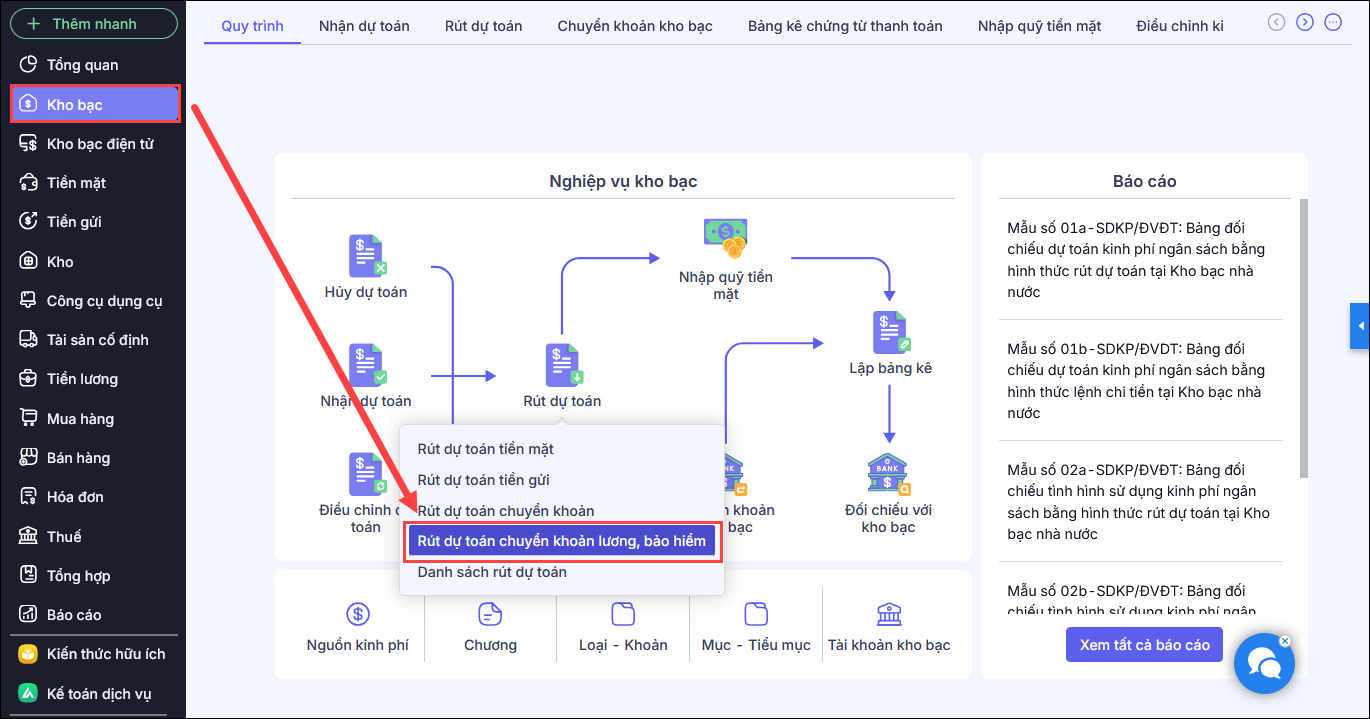1370x719 pixels.
Task: Open Kiến thức hữu ích
Action: click(94, 654)
